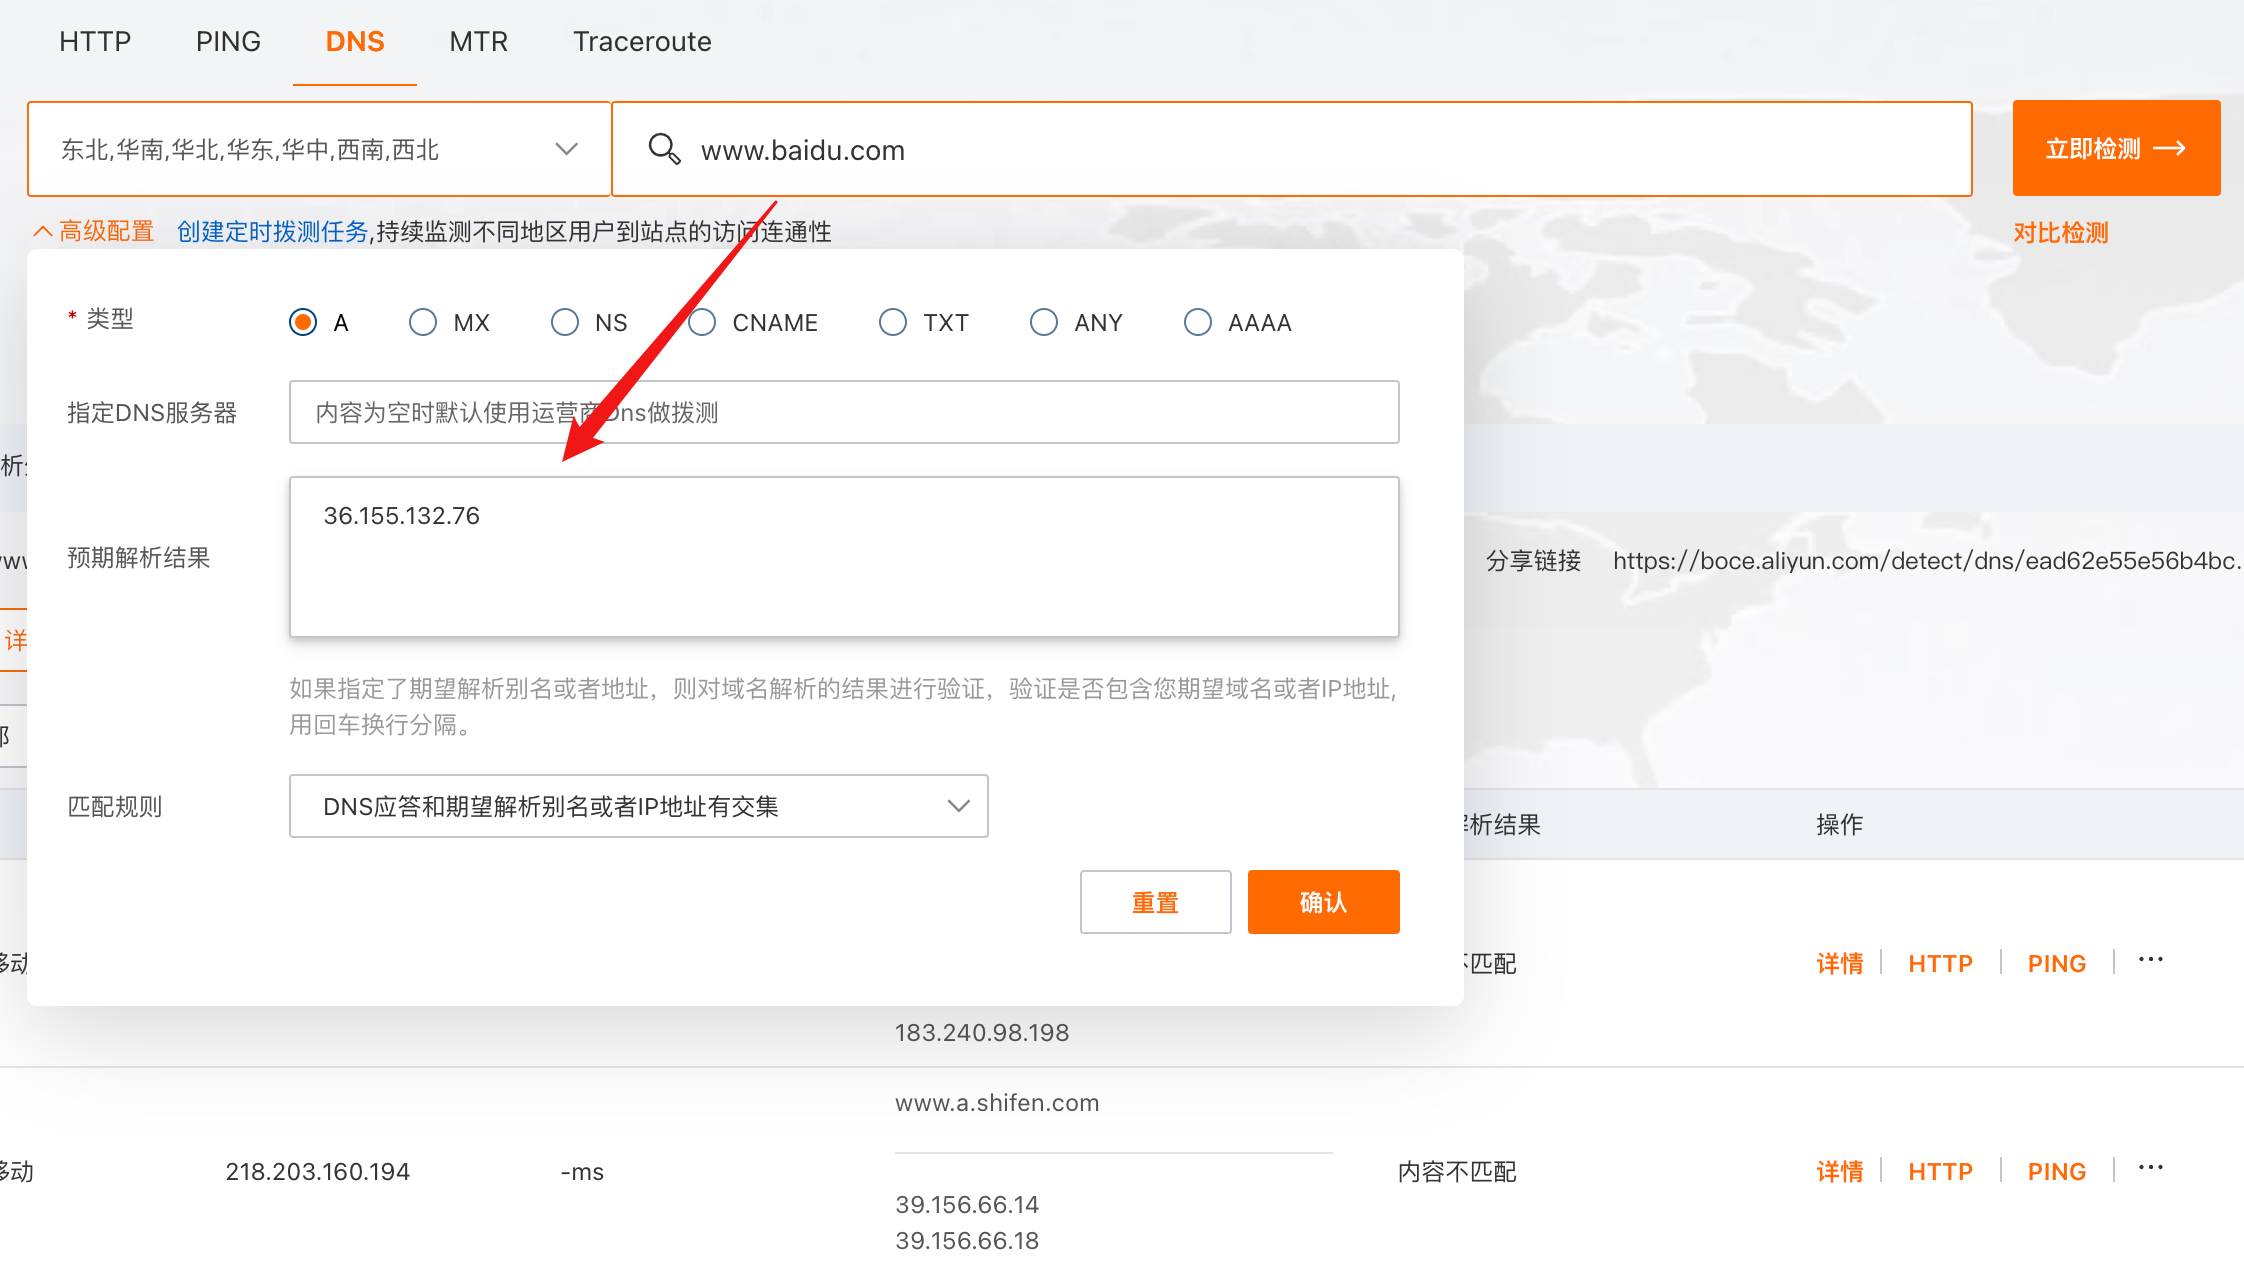Click the 指定DNS服务器 input field
This screenshot has height=1272, width=2244.
click(845, 412)
